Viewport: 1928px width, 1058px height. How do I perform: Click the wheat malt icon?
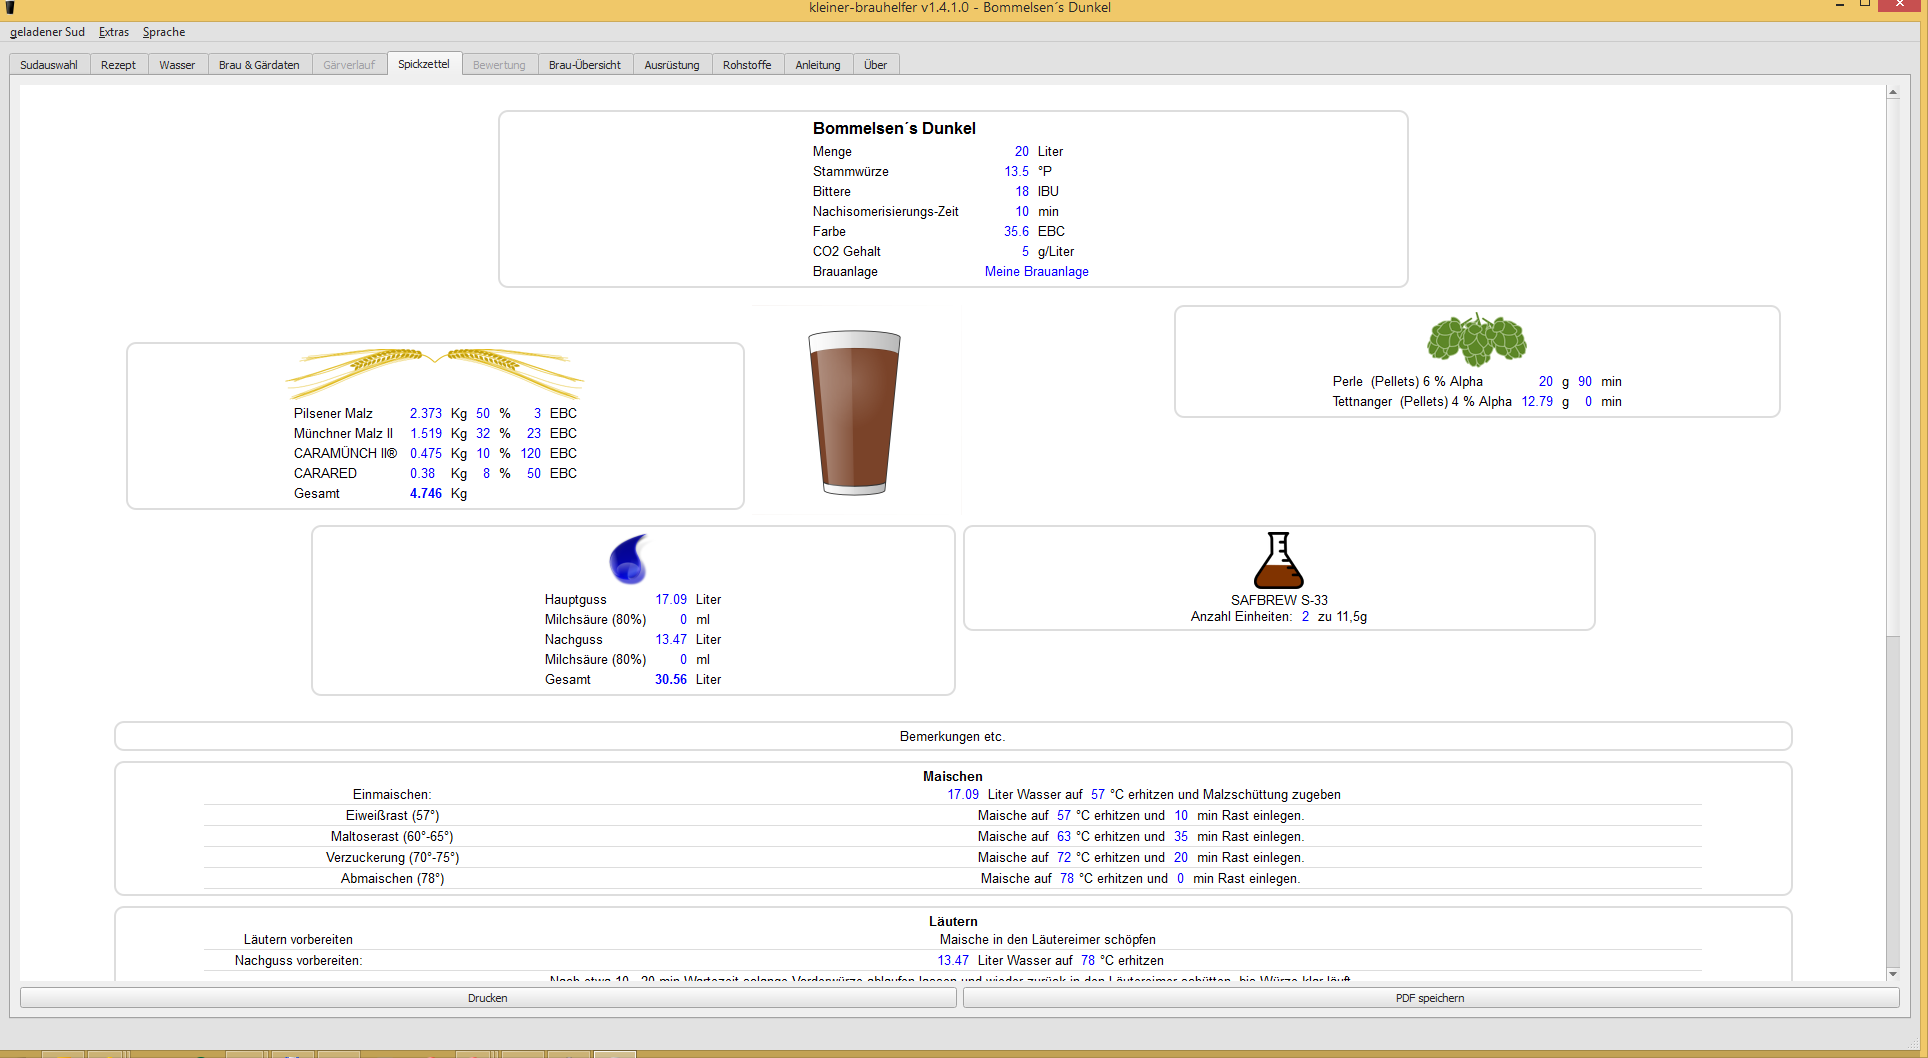coord(434,373)
